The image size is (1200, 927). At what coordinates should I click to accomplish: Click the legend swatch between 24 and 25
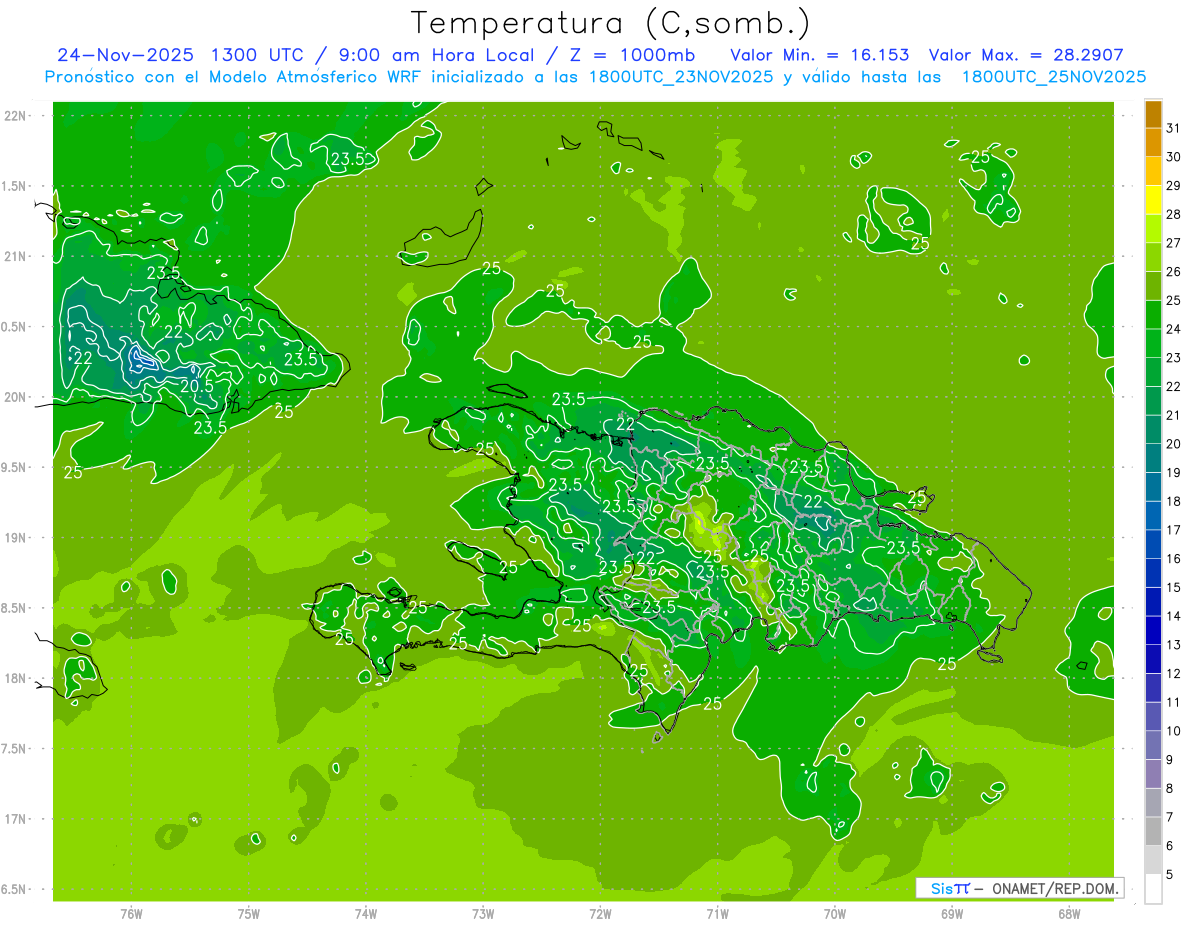1153,315
